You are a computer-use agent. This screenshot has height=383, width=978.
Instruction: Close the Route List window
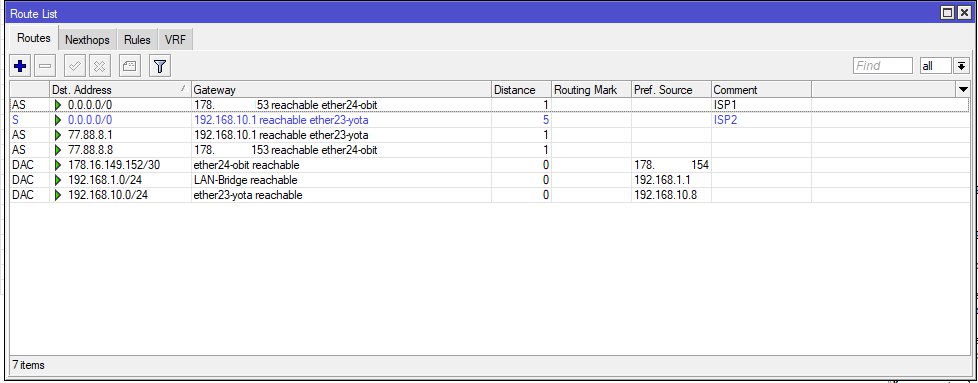tap(964, 12)
